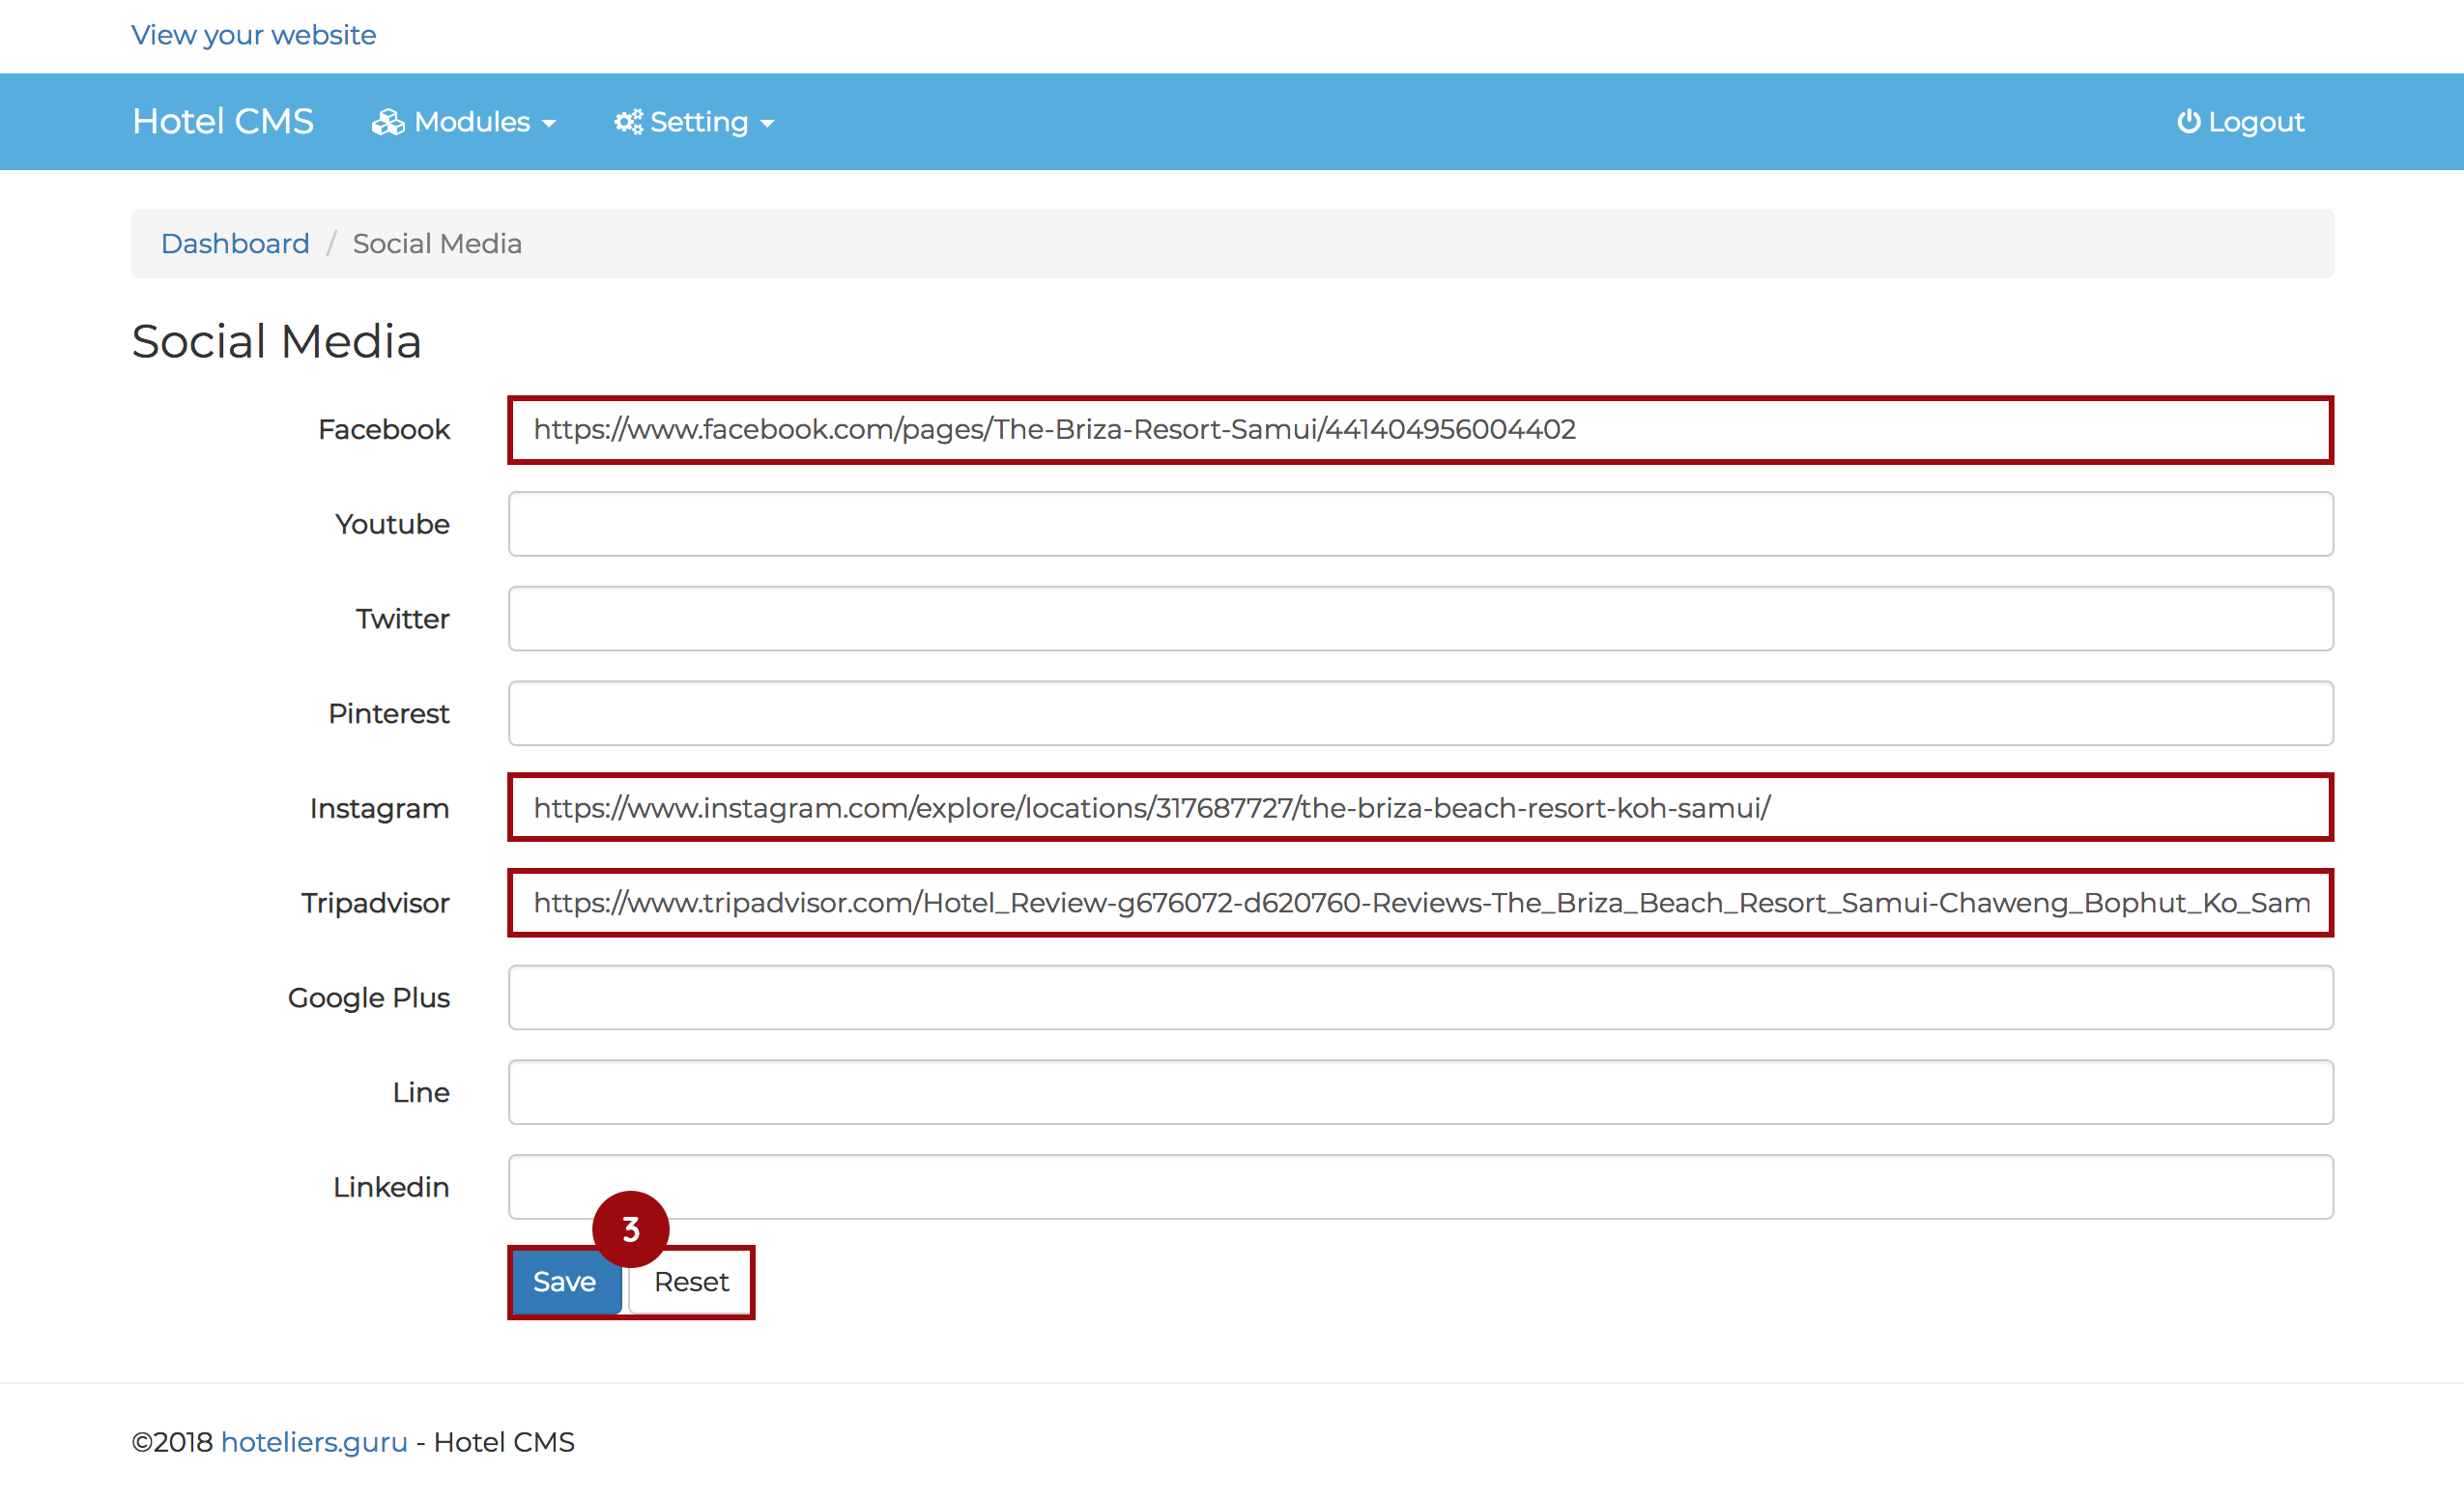Click the Social Media page heading
Viewport: 2464px width, 1502px height.
[276, 341]
